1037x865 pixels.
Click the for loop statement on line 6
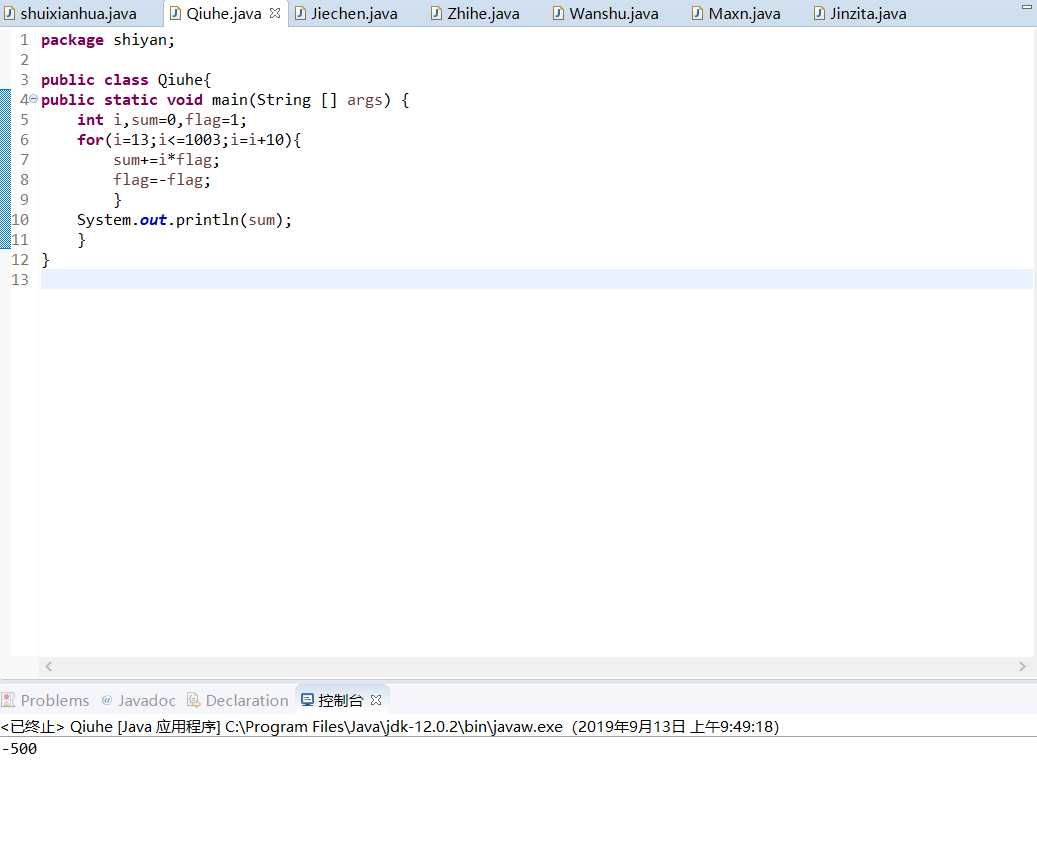click(188, 140)
